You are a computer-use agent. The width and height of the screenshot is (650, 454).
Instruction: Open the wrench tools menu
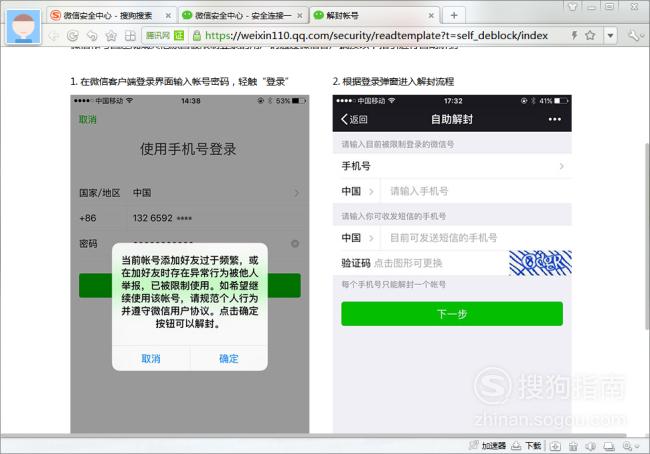point(635,36)
